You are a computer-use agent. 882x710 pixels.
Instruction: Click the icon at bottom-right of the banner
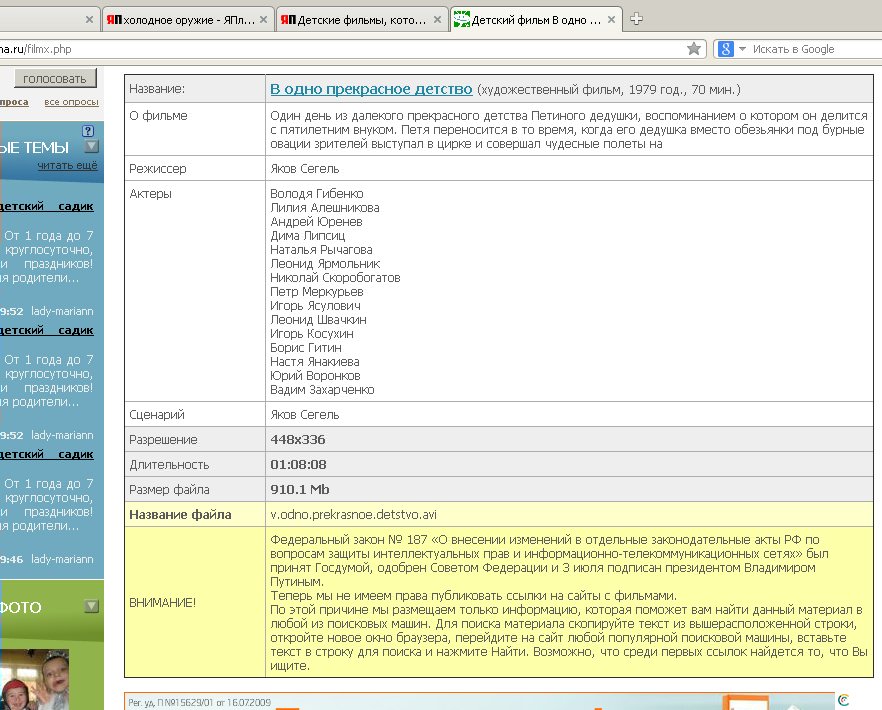point(843,700)
